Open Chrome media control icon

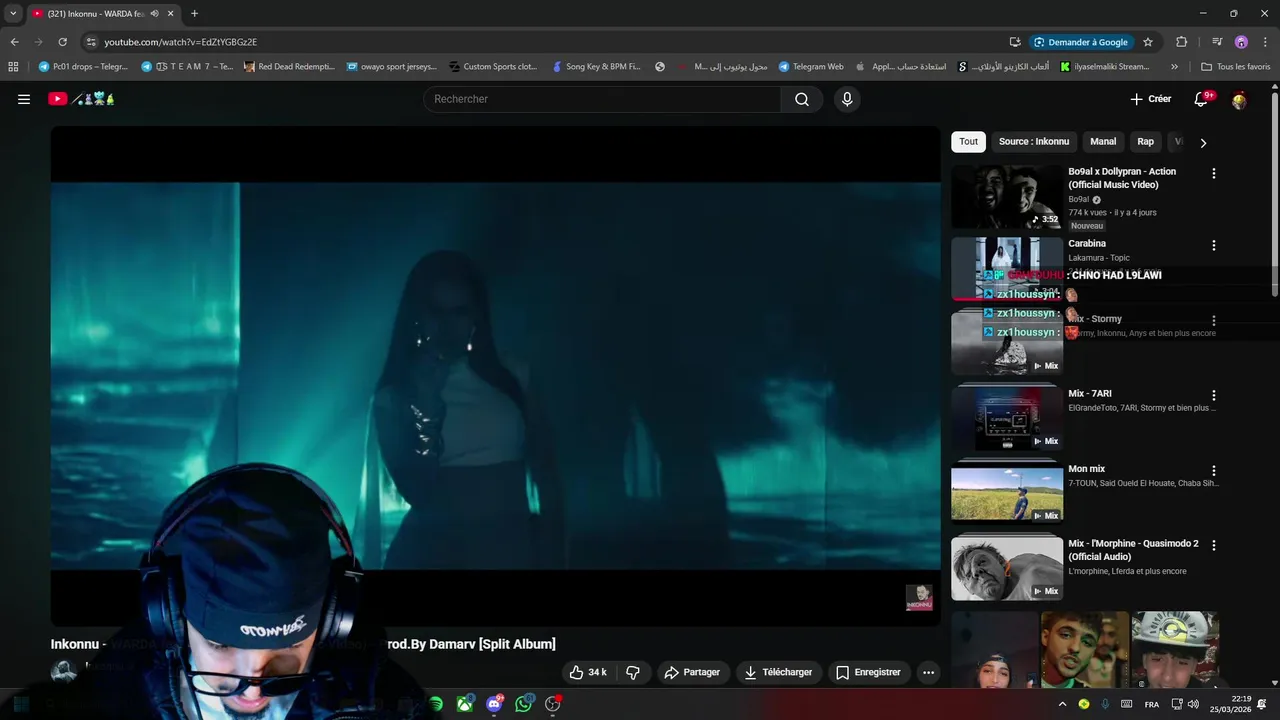click(1217, 42)
